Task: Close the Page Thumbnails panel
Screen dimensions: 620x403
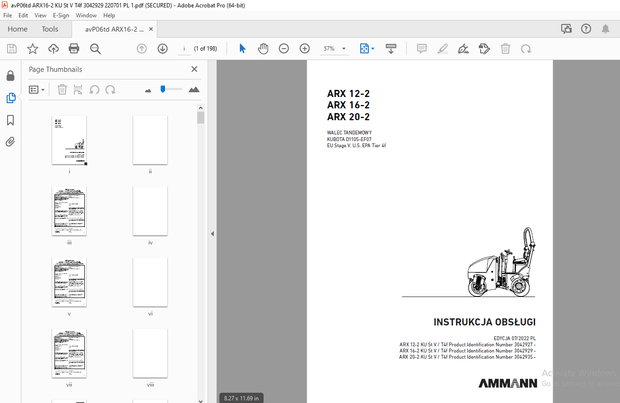Action: tap(194, 69)
